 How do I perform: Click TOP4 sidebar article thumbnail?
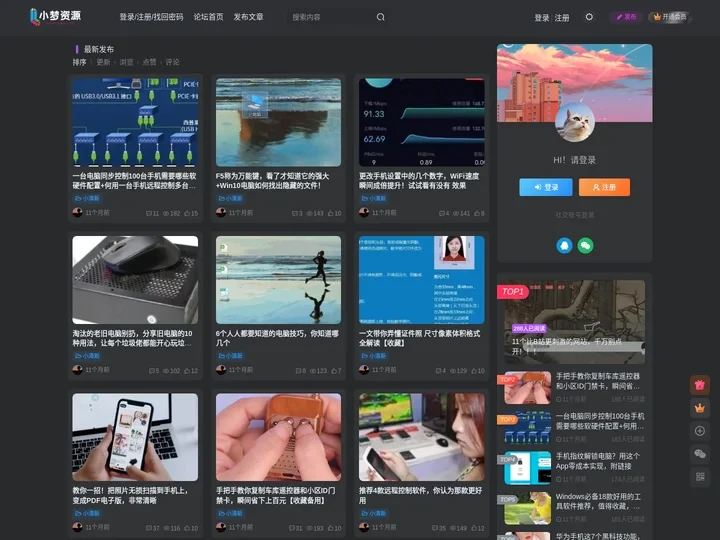point(528,468)
